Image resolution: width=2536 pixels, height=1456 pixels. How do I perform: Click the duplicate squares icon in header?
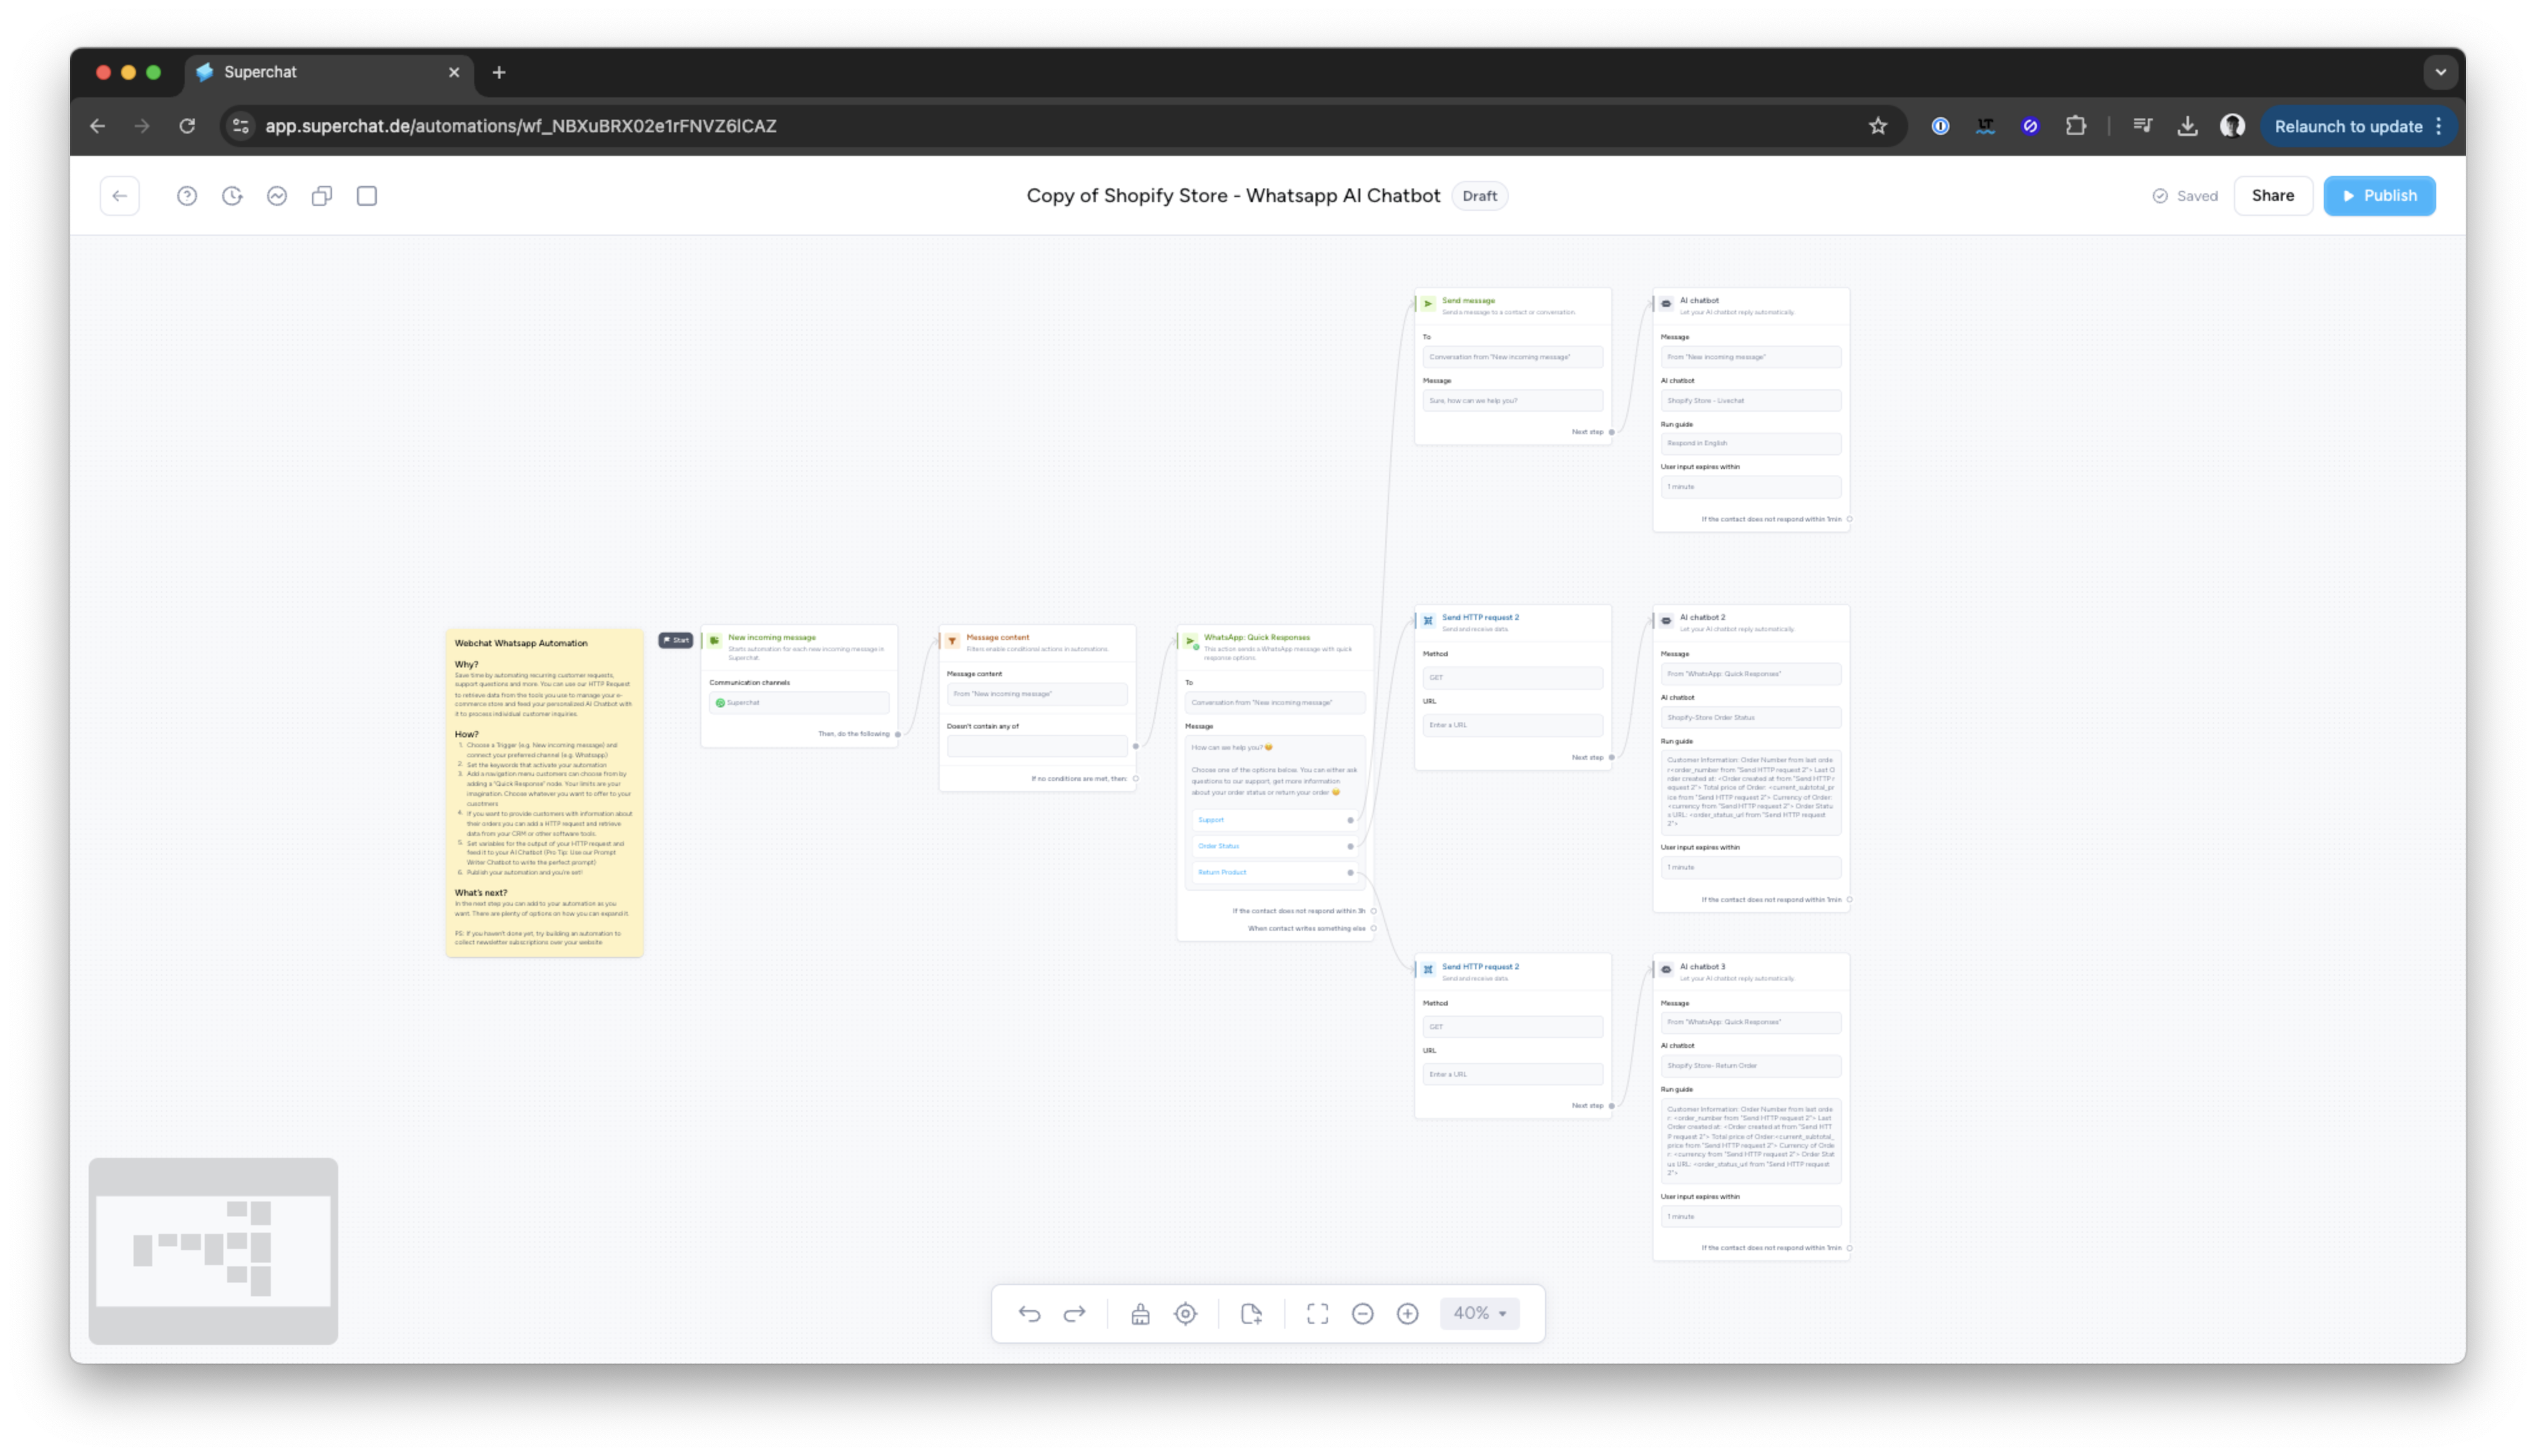322,196
